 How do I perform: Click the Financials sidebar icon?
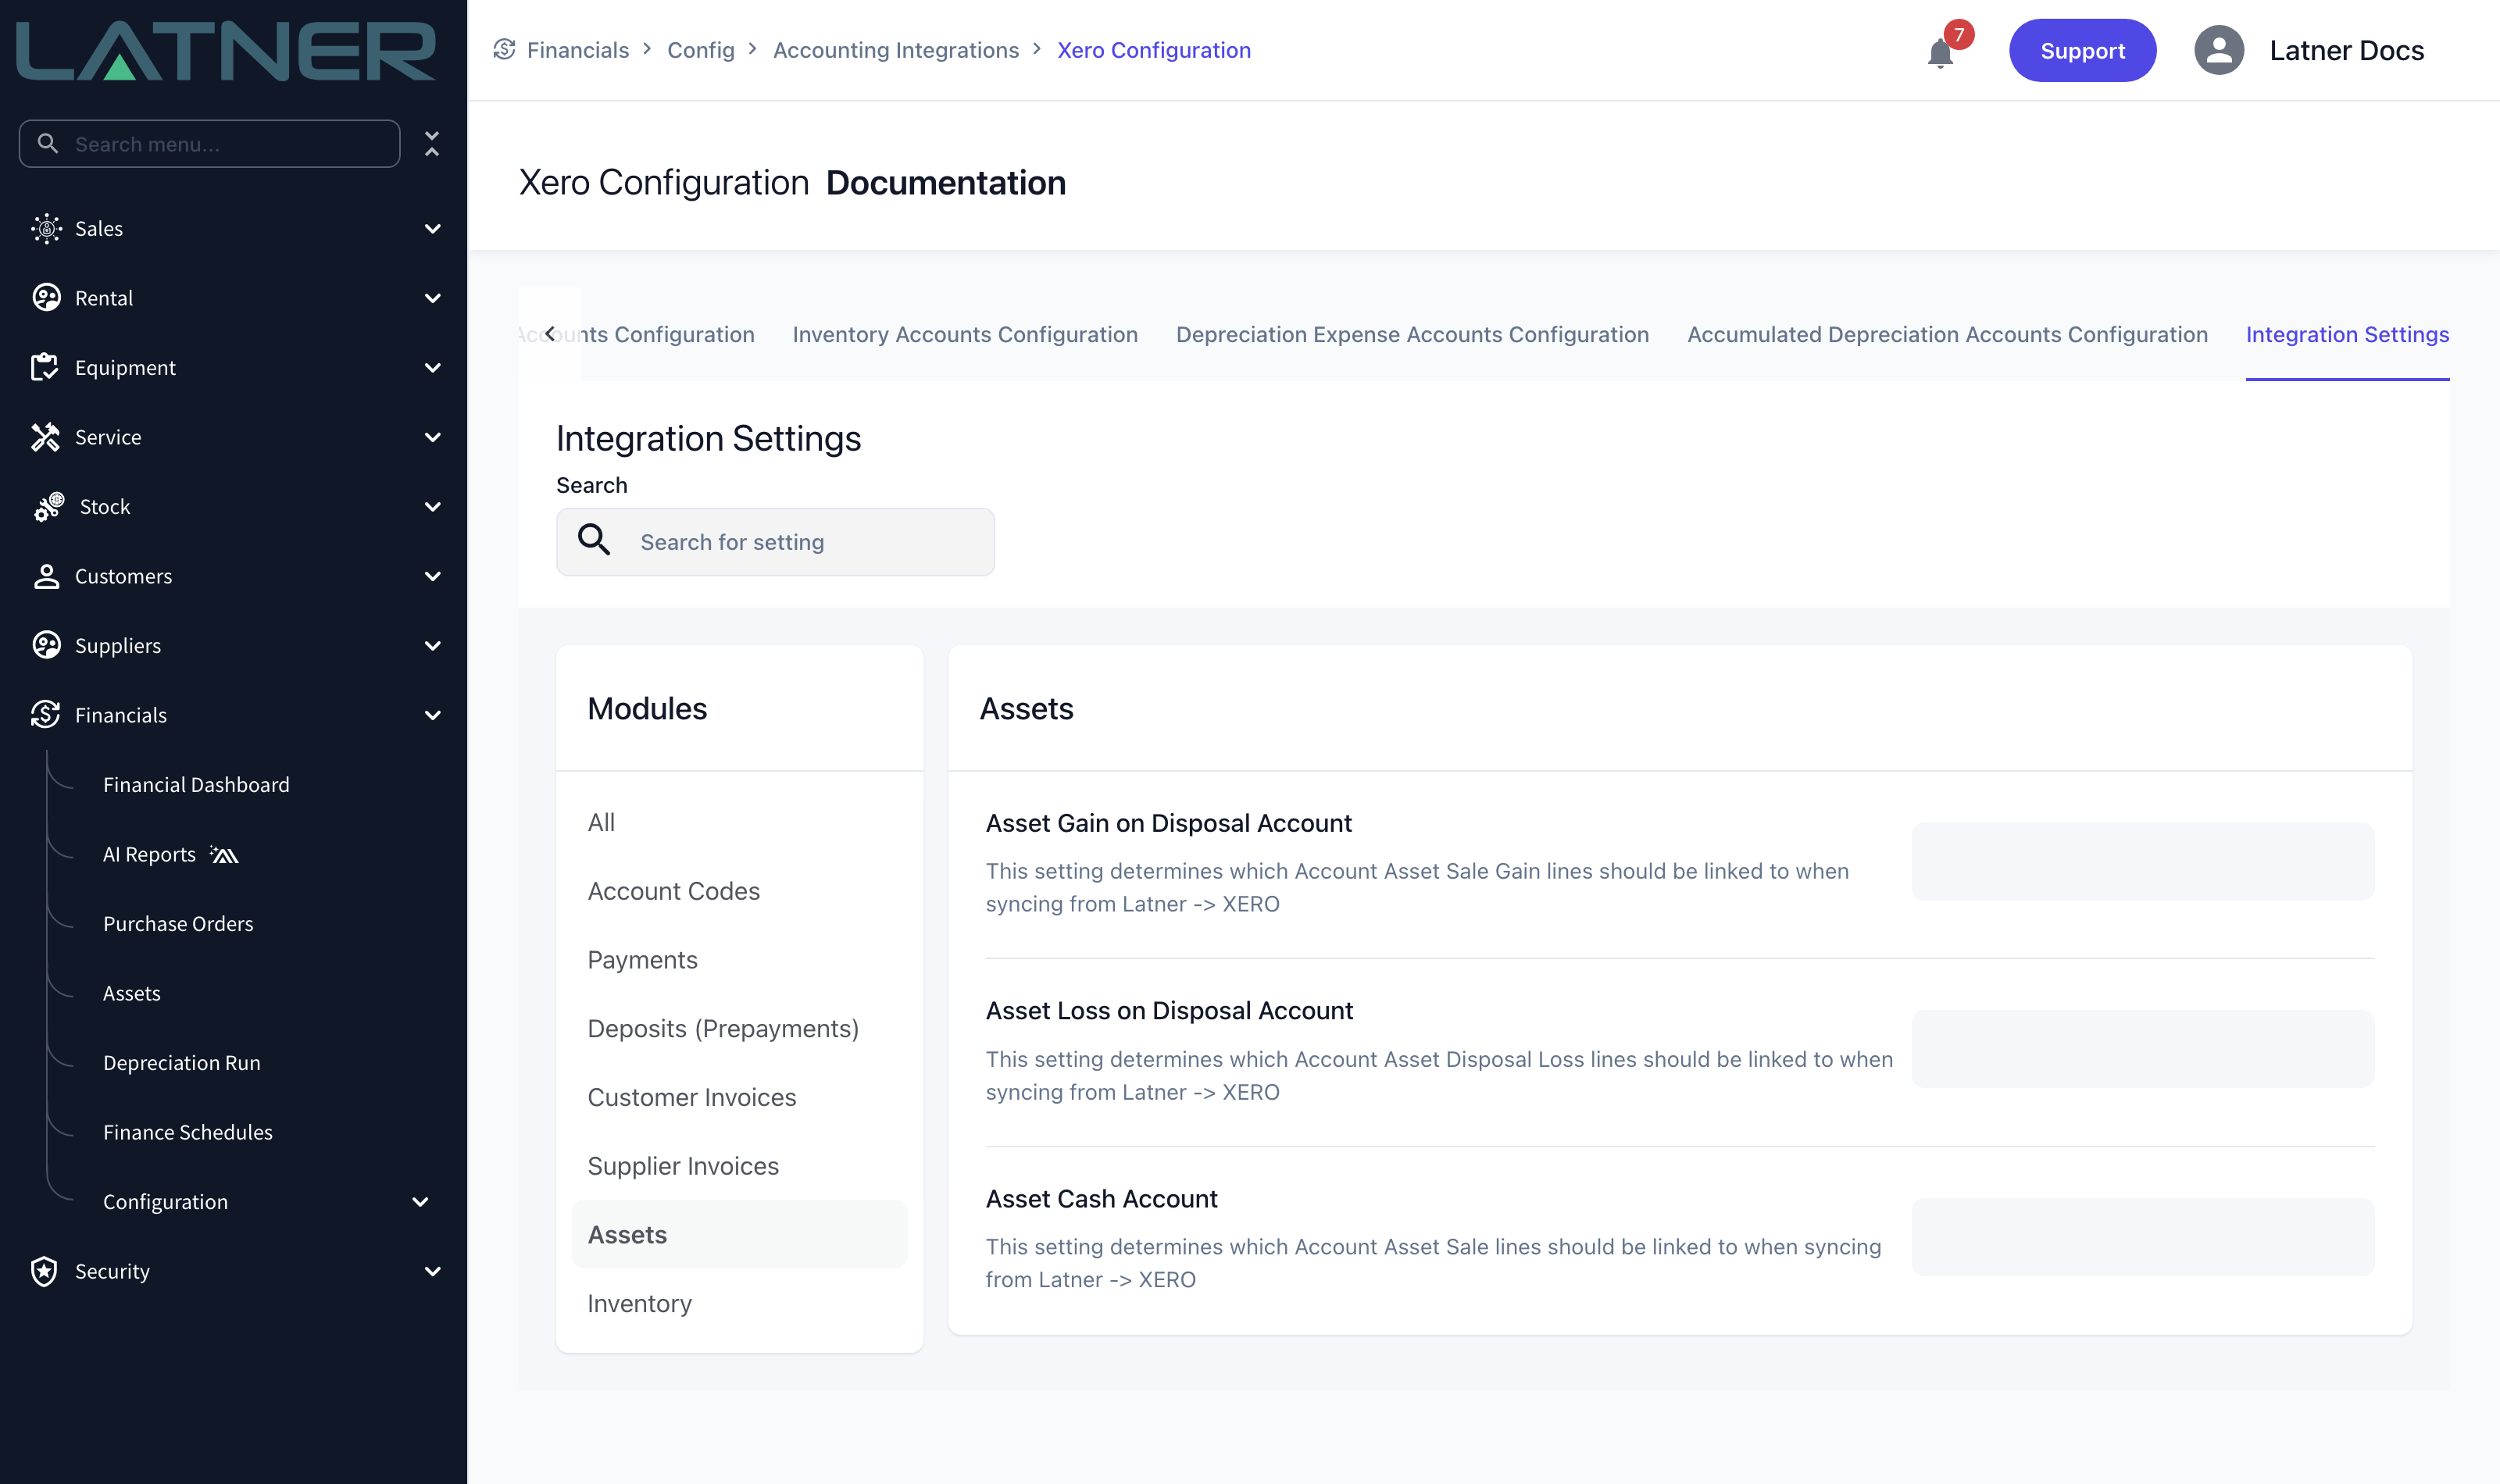(46, 715)
